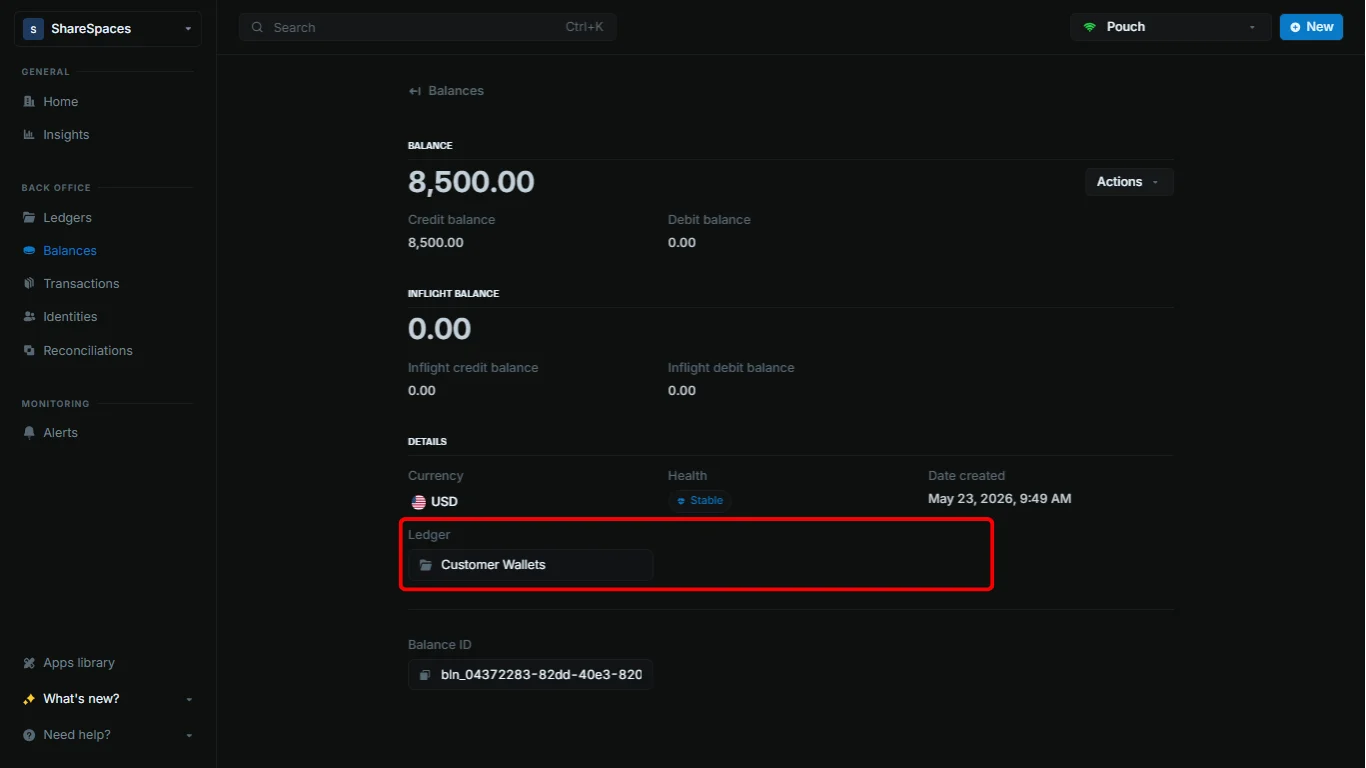This screenshot has width=1366, height=768.
Task: Click the What's new sparkle icon
Action: point(29,698)
